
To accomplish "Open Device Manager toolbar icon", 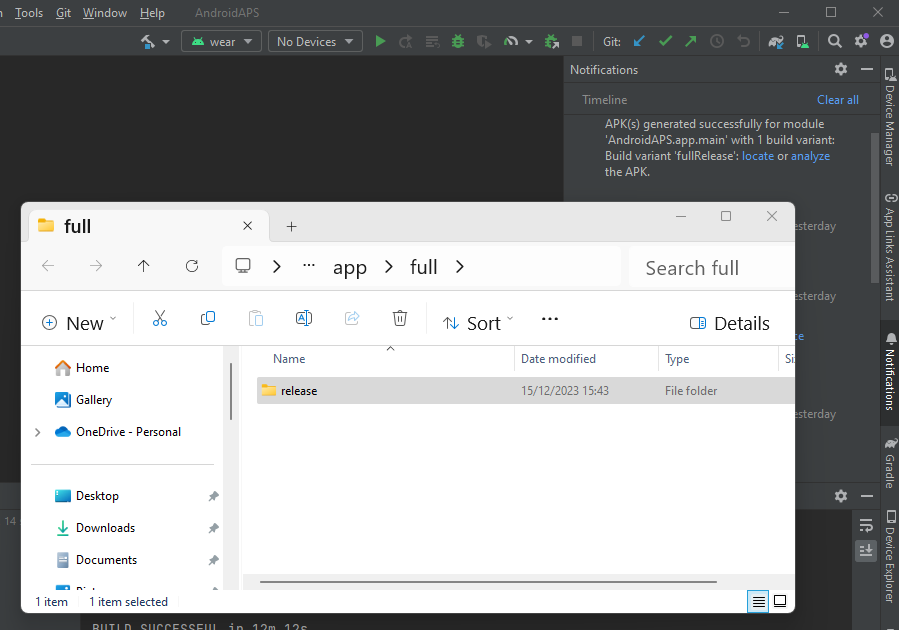I will coord(802,41).
